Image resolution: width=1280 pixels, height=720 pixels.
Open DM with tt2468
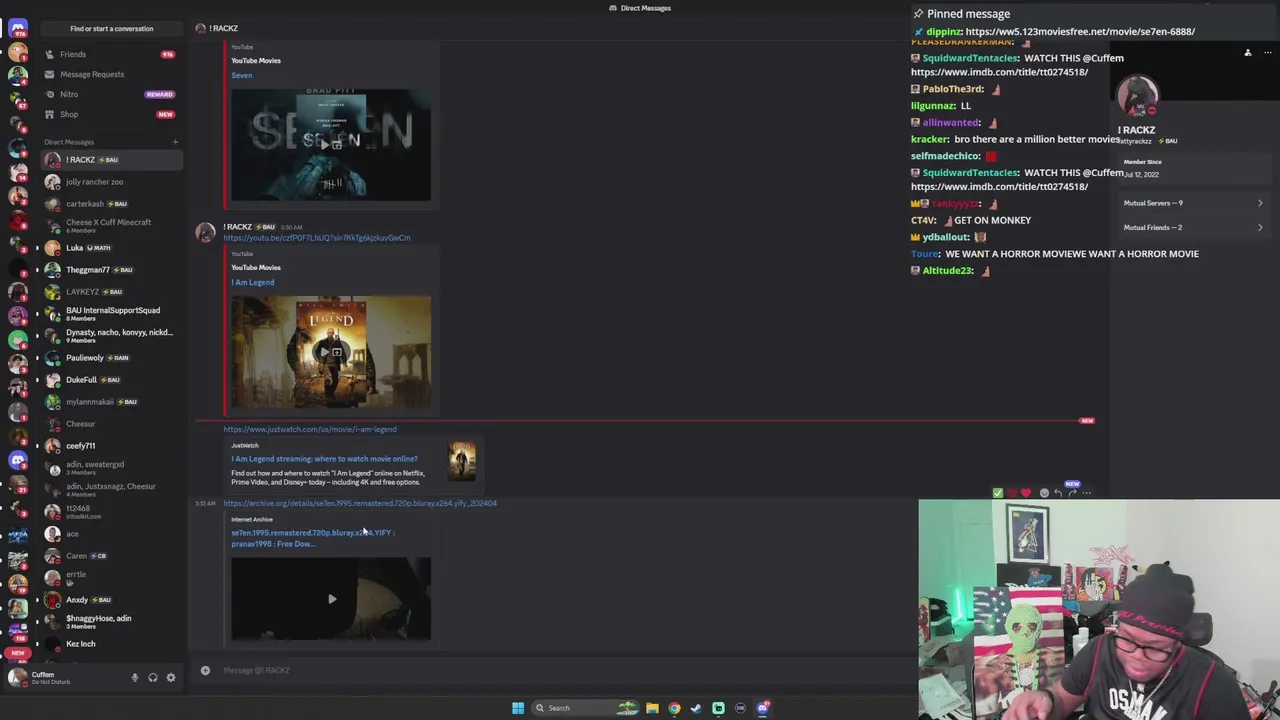coord(111,512)
